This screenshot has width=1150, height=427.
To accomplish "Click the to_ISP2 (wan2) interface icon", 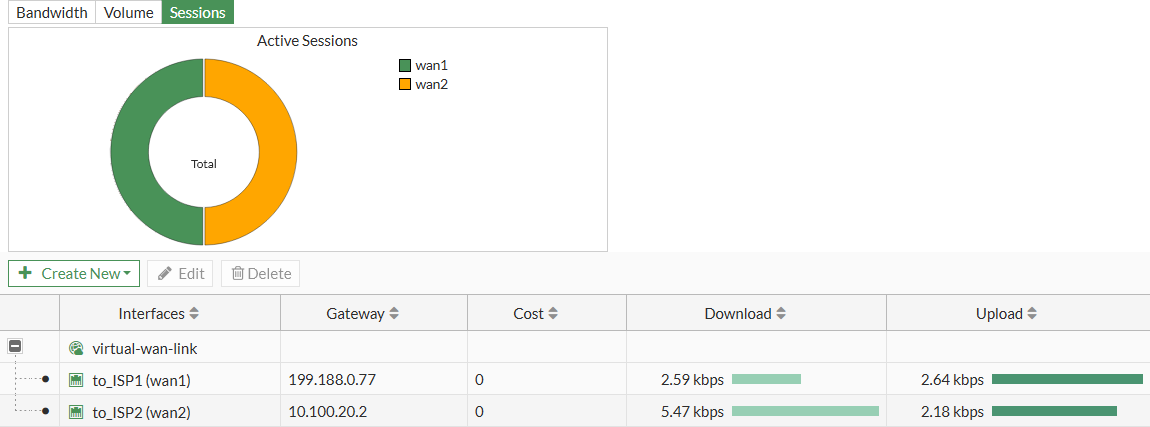I will pos(76,412).
